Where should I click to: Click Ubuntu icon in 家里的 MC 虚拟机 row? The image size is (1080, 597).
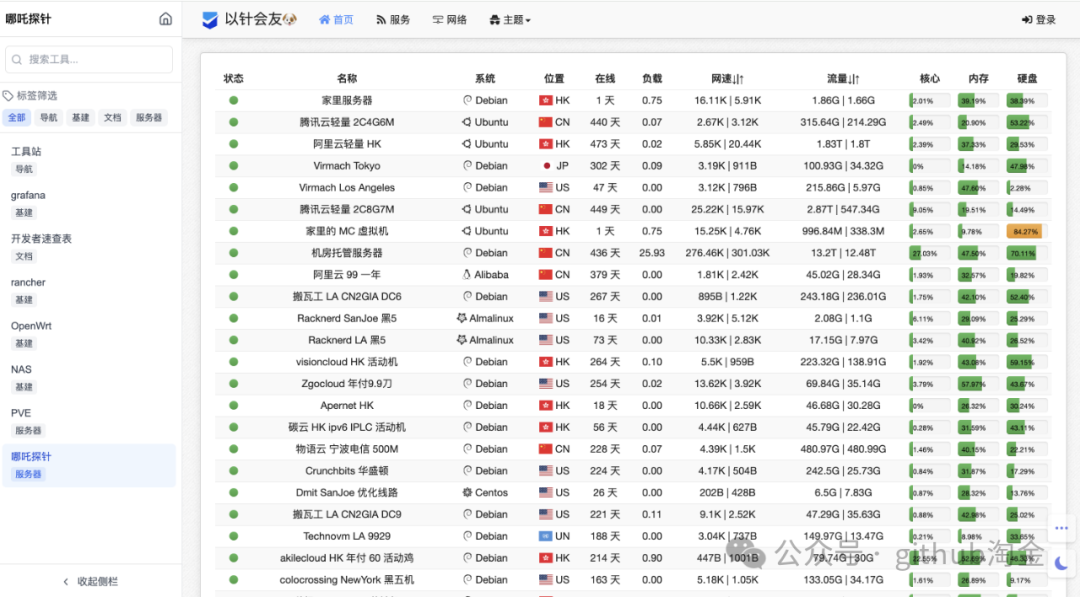pos(466,231)
